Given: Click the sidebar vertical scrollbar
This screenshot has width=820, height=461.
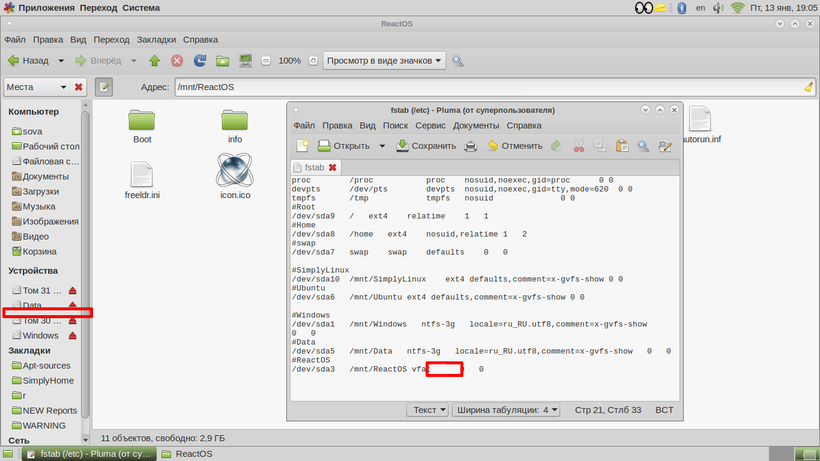Looking at the screenshot, I should pos(85,264).
